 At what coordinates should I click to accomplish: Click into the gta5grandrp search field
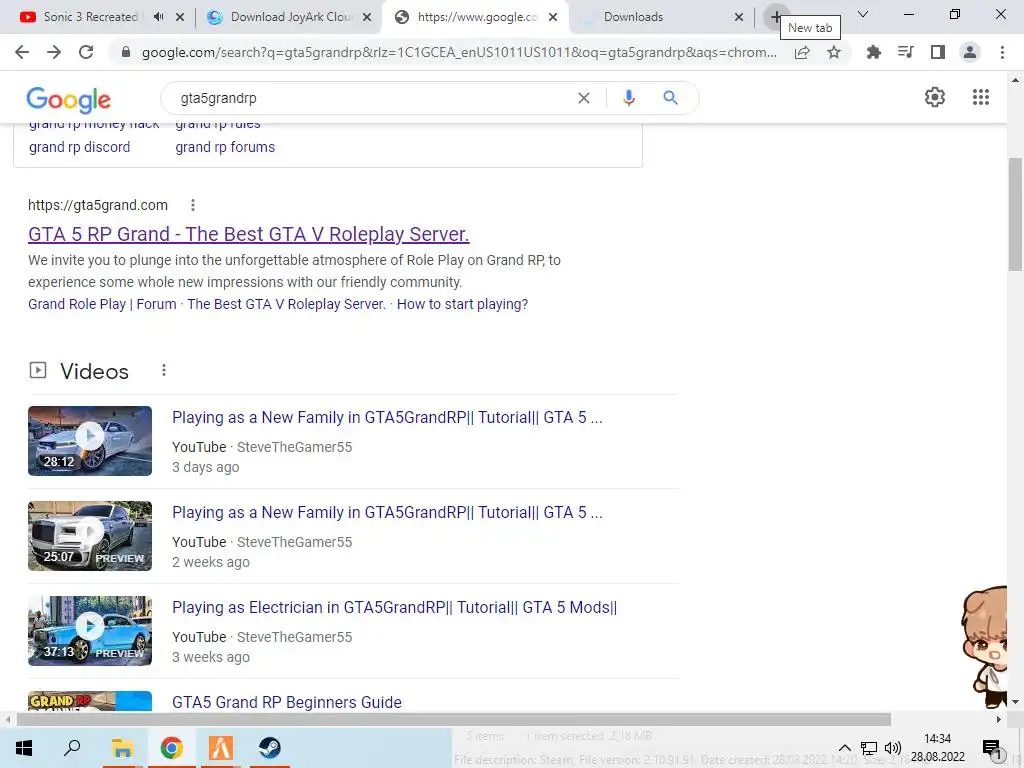click(x=372, y=98)
